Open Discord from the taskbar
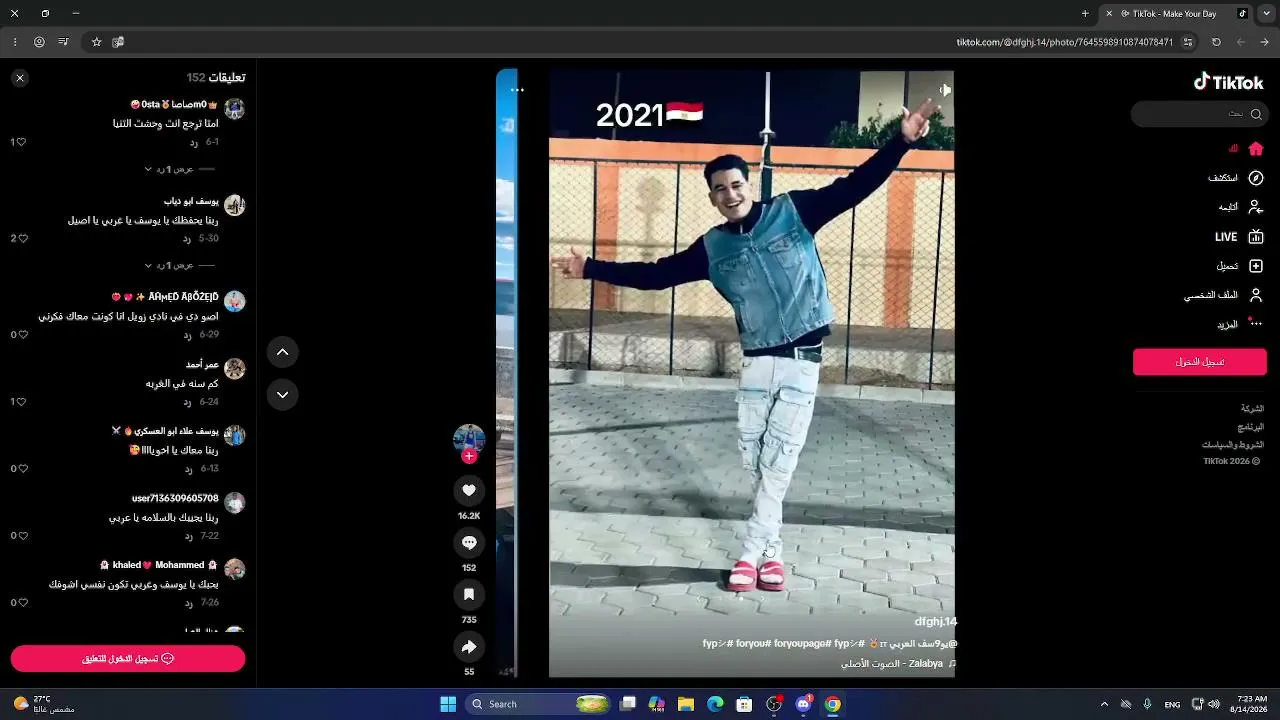Image resolution: width=1280 pixels, height=720 pixels. tap(803, 704)
